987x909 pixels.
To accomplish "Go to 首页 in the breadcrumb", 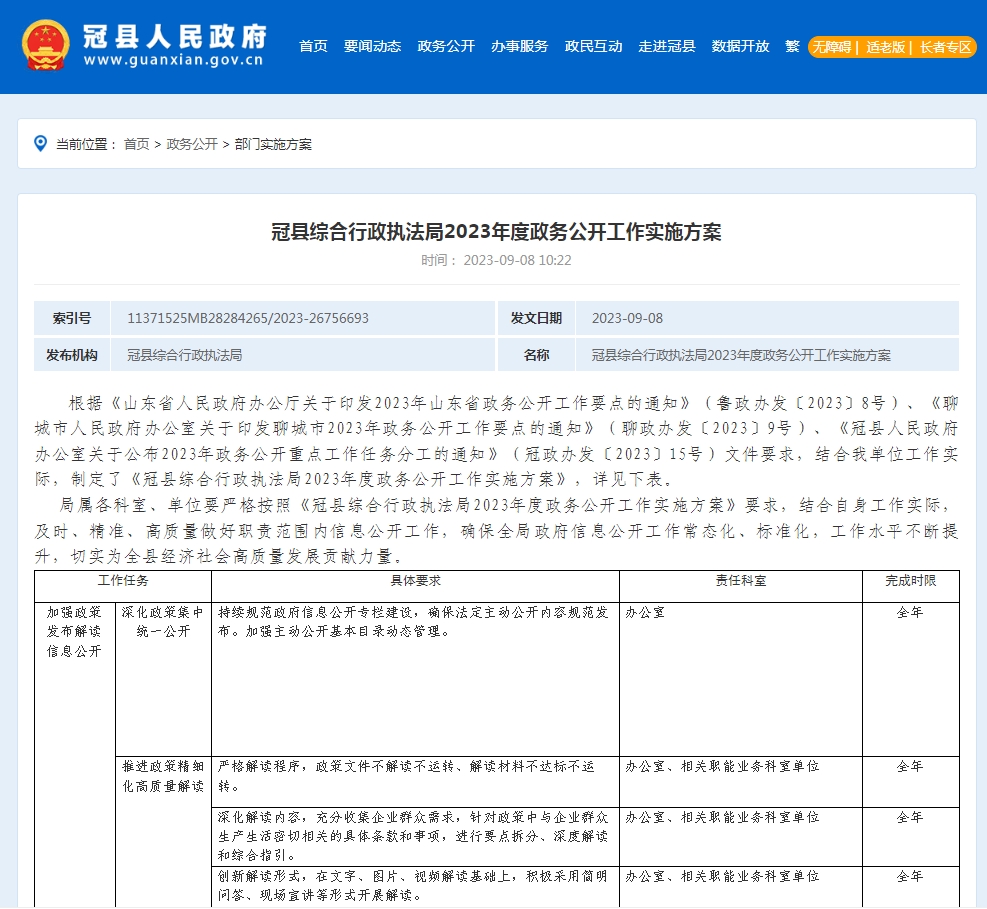I will (x=137, y=144).
